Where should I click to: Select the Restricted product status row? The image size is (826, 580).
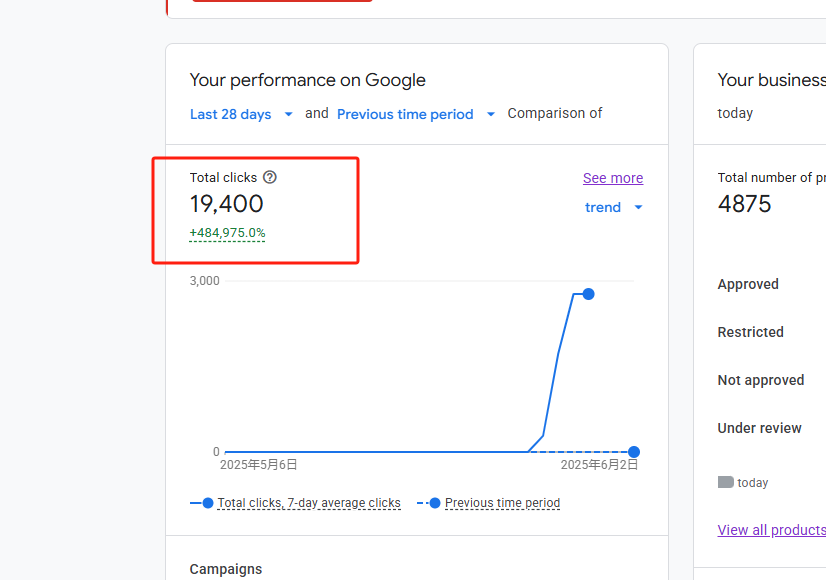pyautogui.click(x=750, y=332)
